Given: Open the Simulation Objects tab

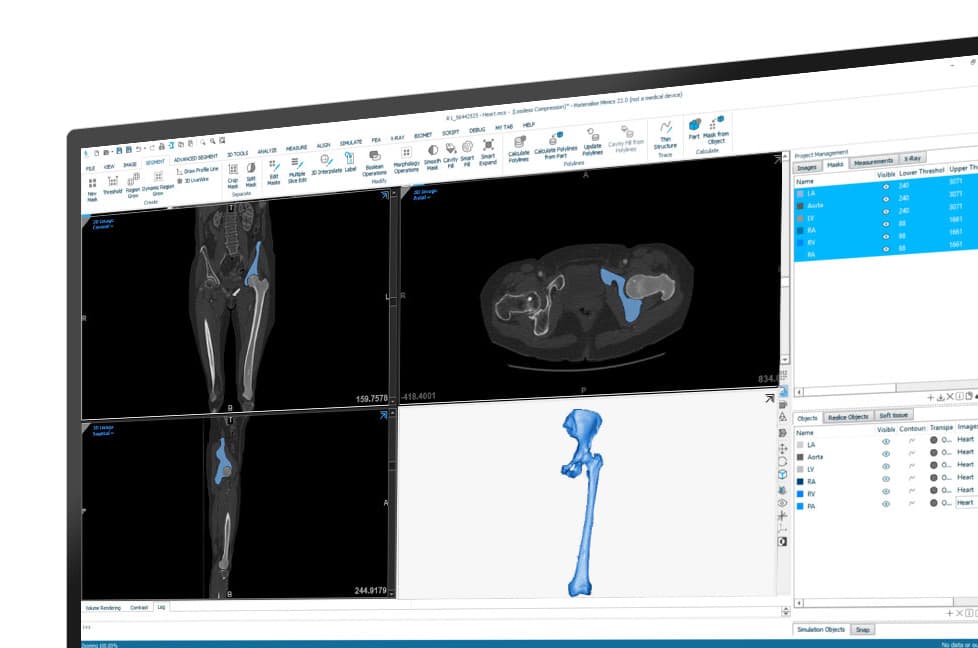Looking at the screenshot, I should (821, 630).
